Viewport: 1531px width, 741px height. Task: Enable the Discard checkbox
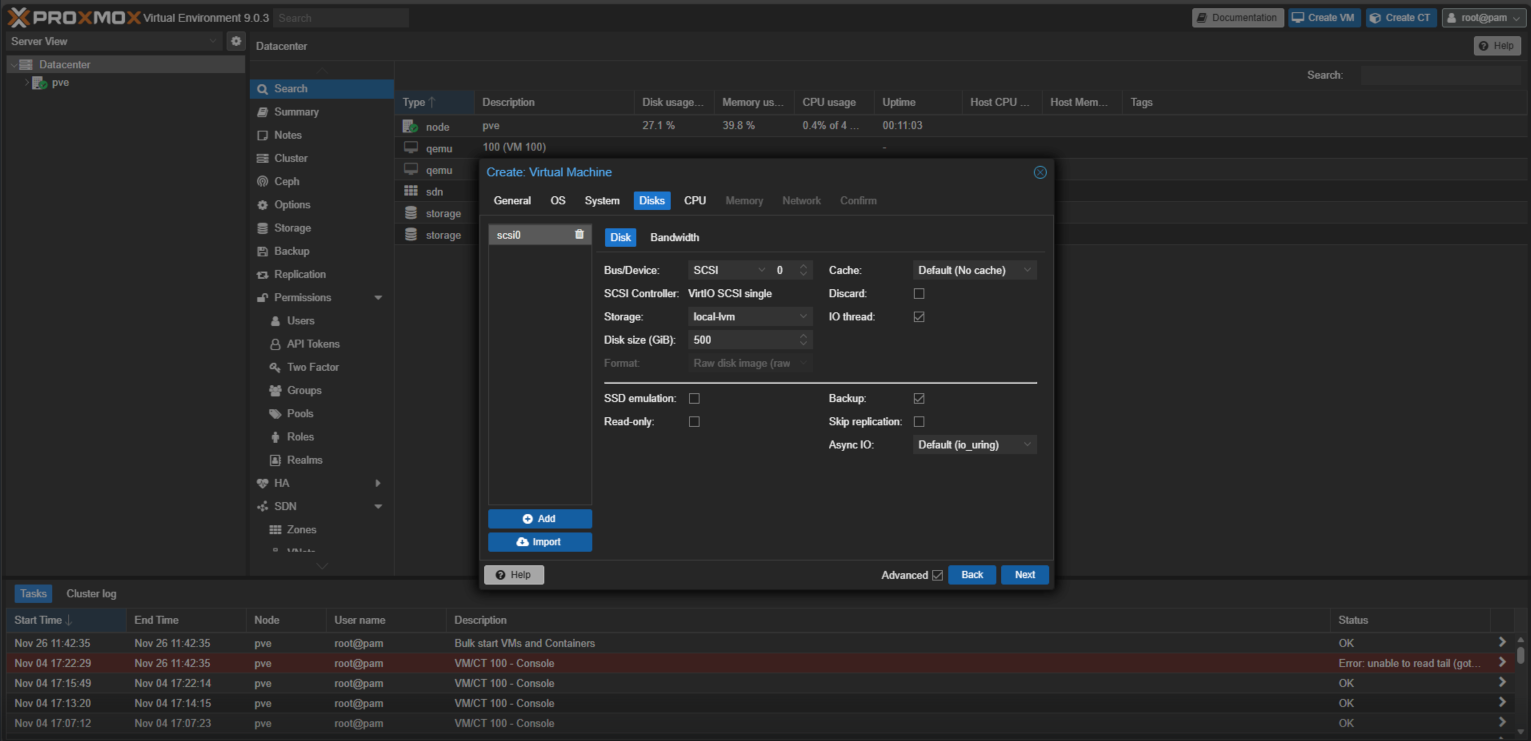click(919, 294)
